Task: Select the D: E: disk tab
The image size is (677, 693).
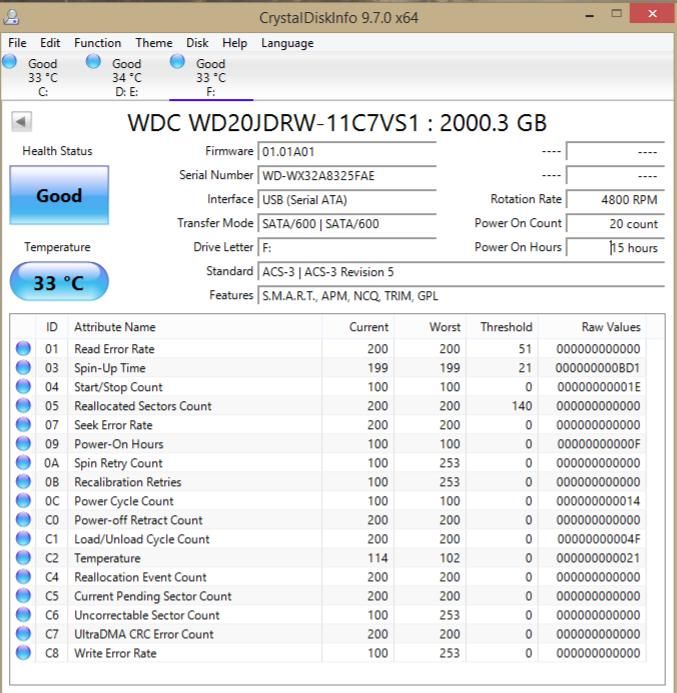Action: (126, 77)
